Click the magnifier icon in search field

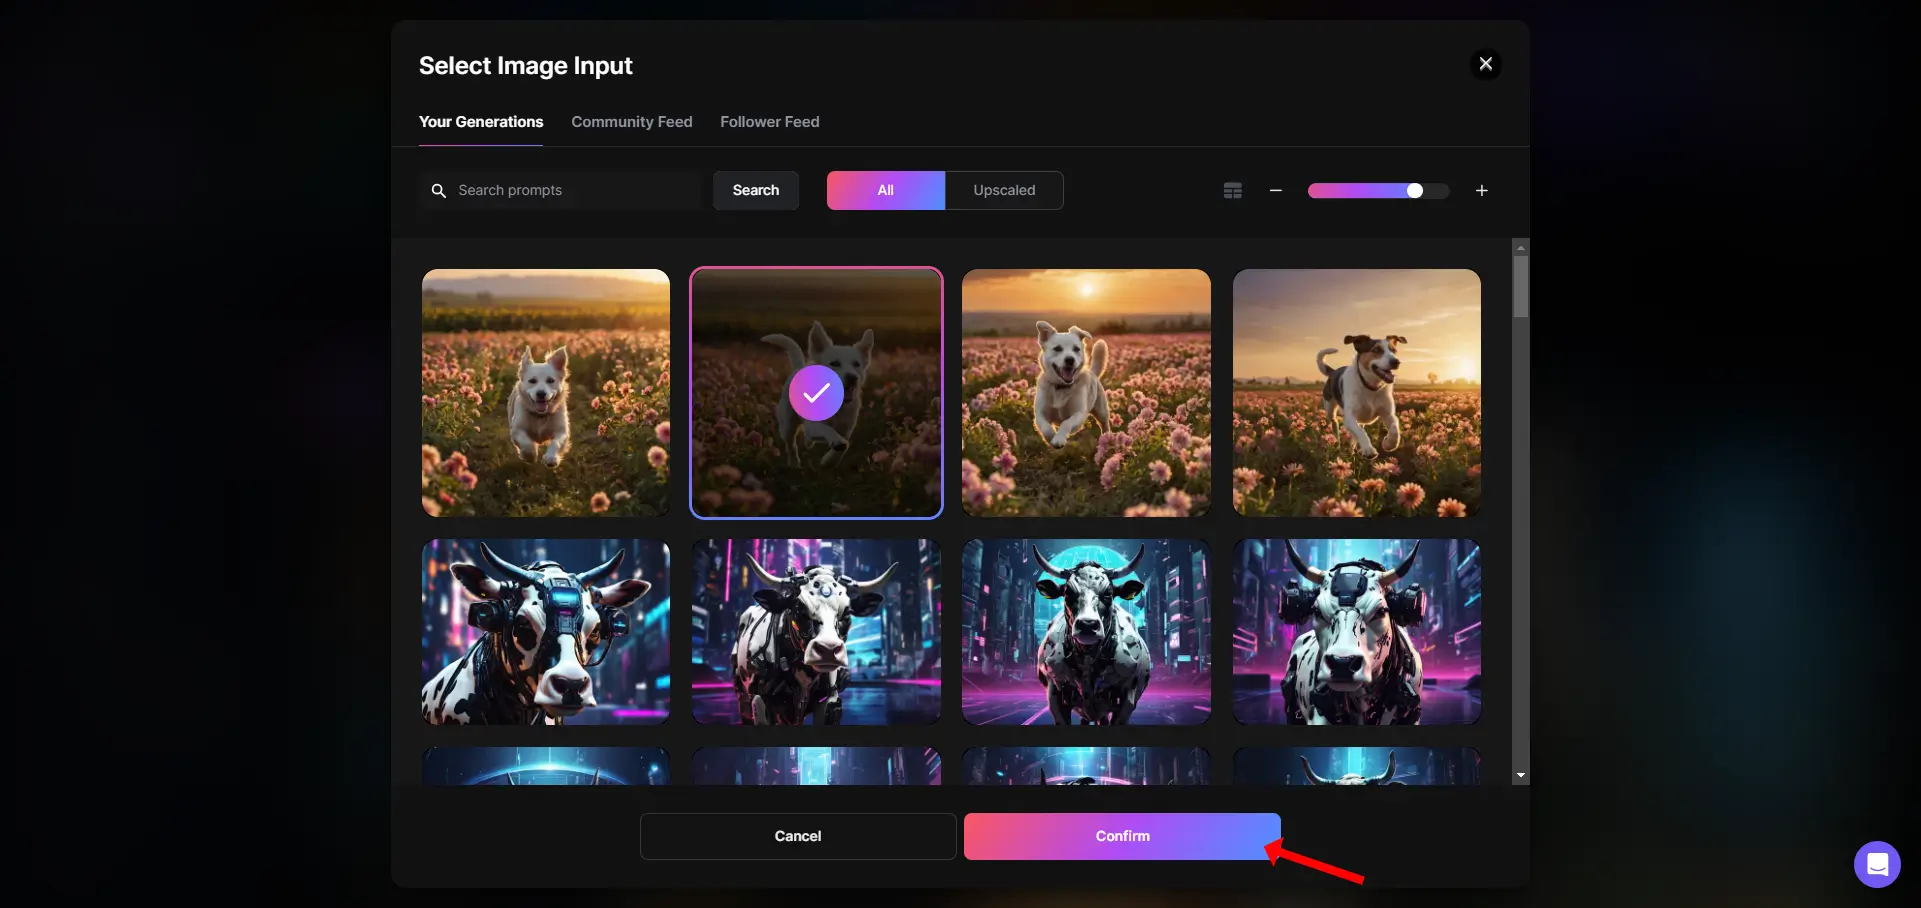438,190
